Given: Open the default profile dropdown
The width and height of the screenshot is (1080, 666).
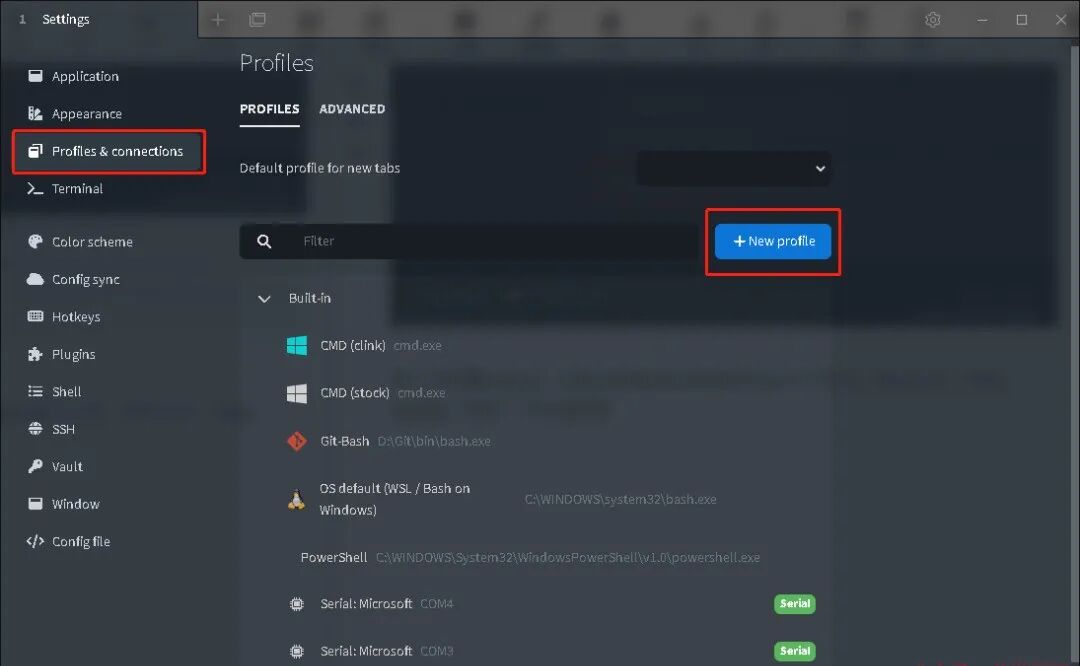Looking at the screenshot, I should pyautogui.click(x=733, y=168).
